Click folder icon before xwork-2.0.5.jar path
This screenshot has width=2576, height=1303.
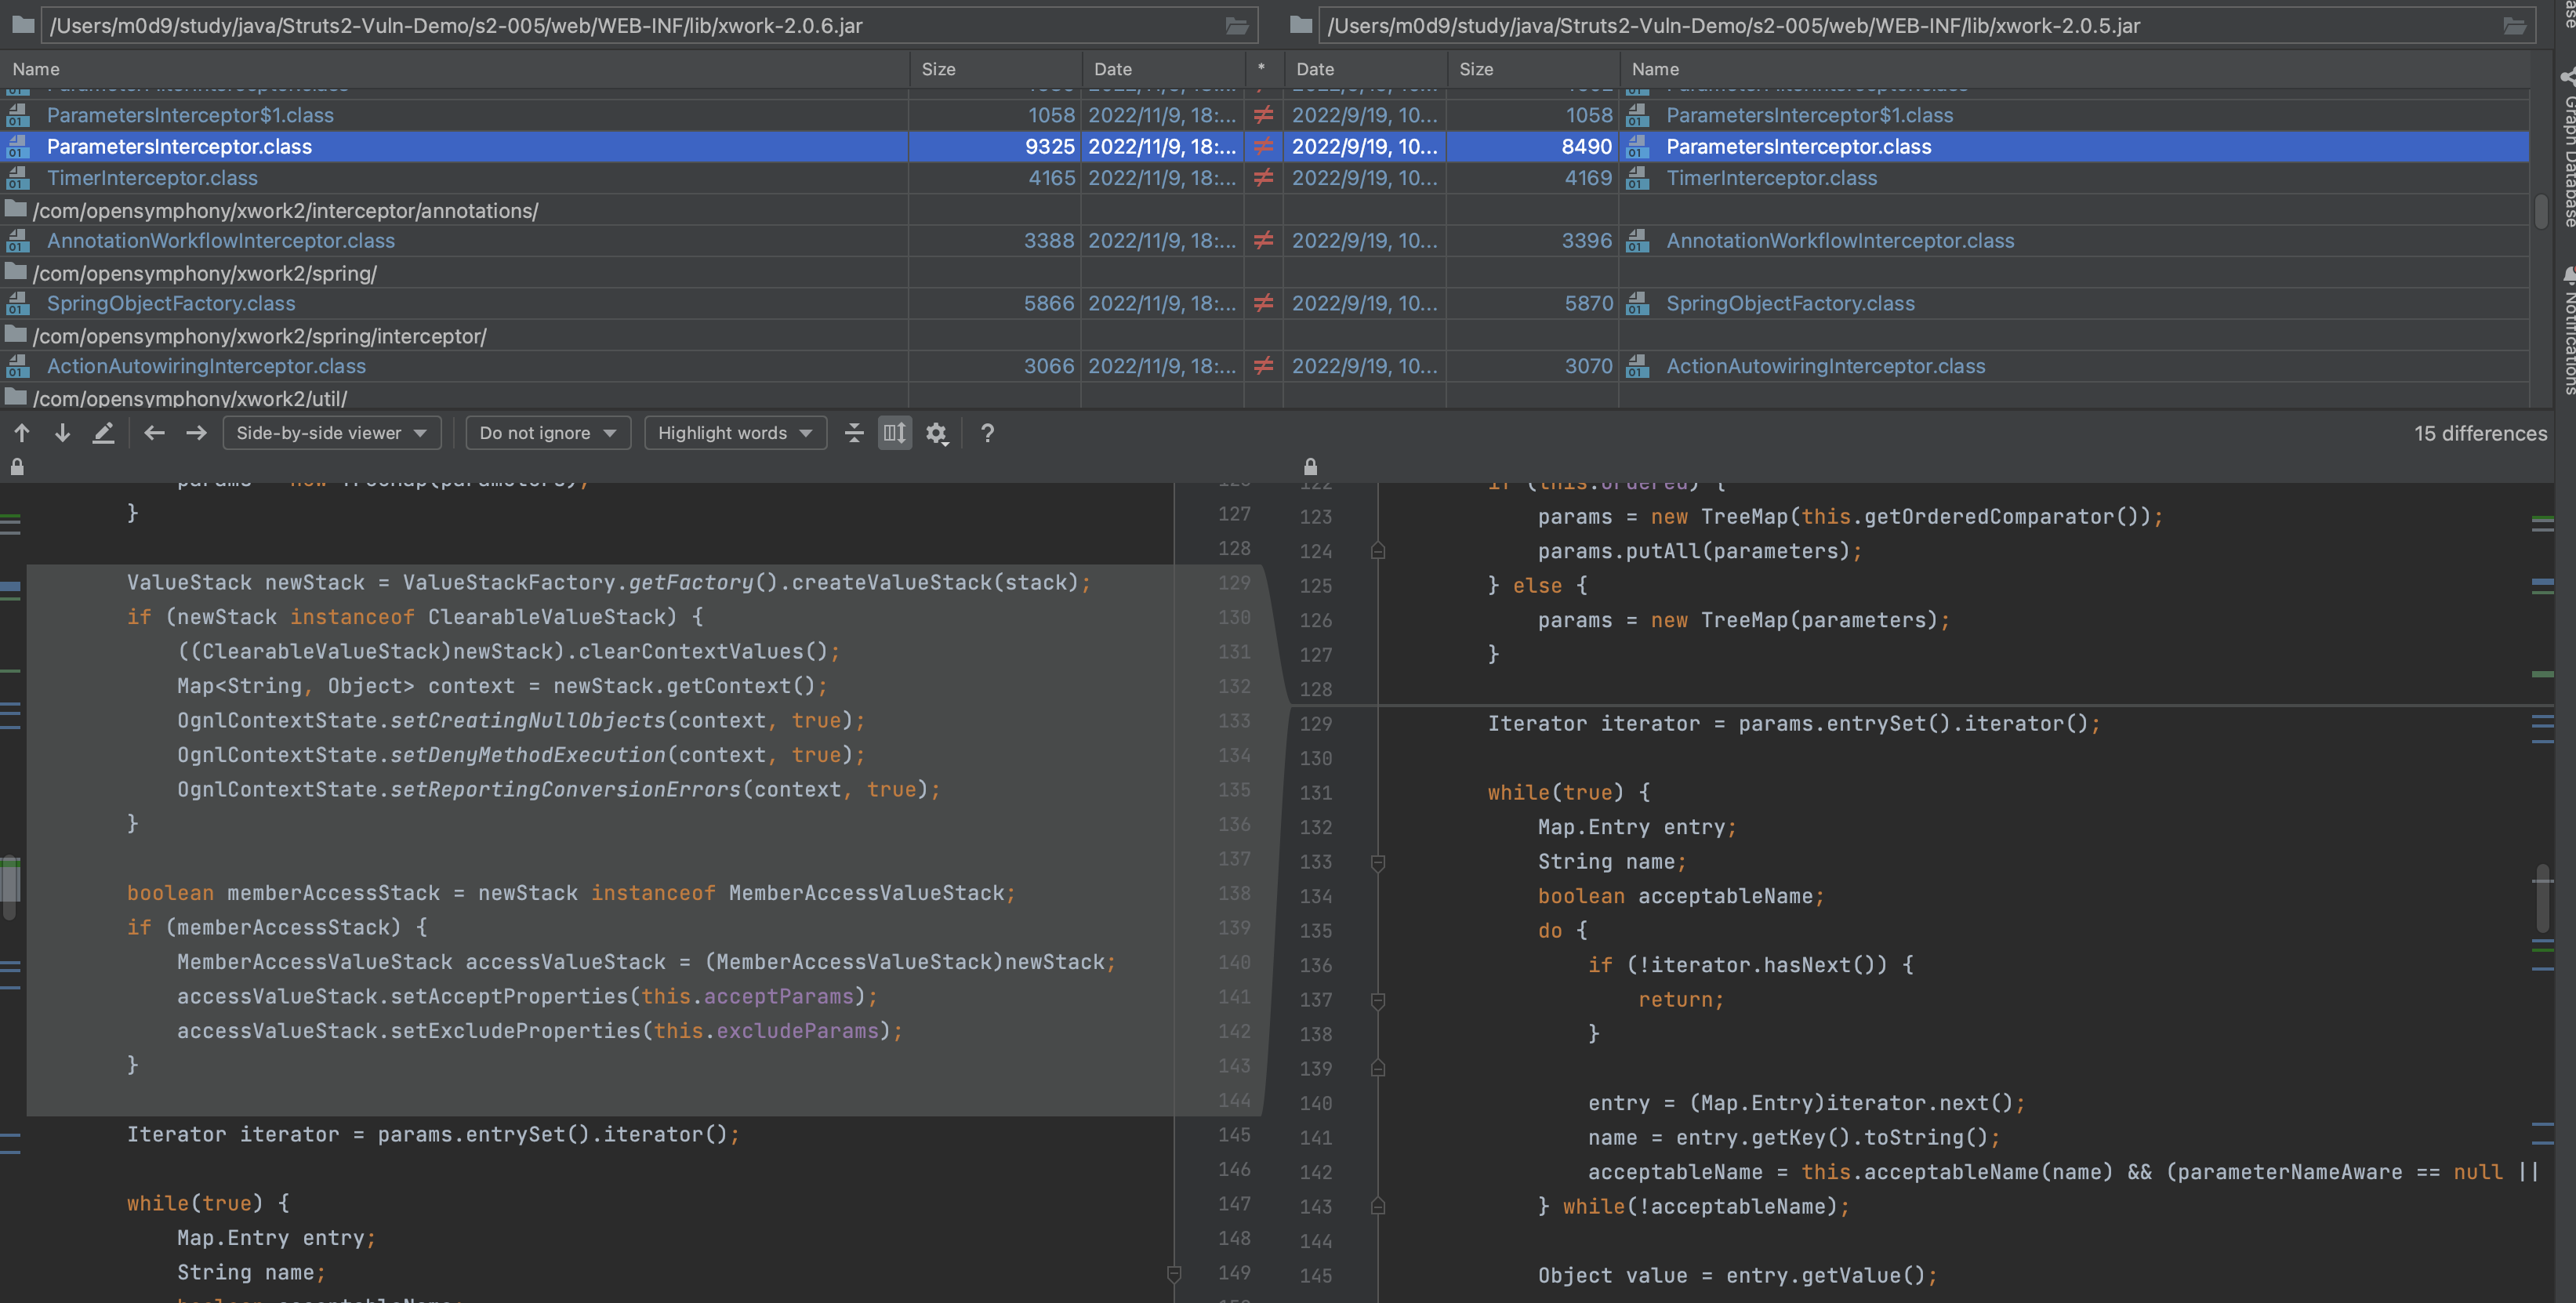pos(1301,24)
